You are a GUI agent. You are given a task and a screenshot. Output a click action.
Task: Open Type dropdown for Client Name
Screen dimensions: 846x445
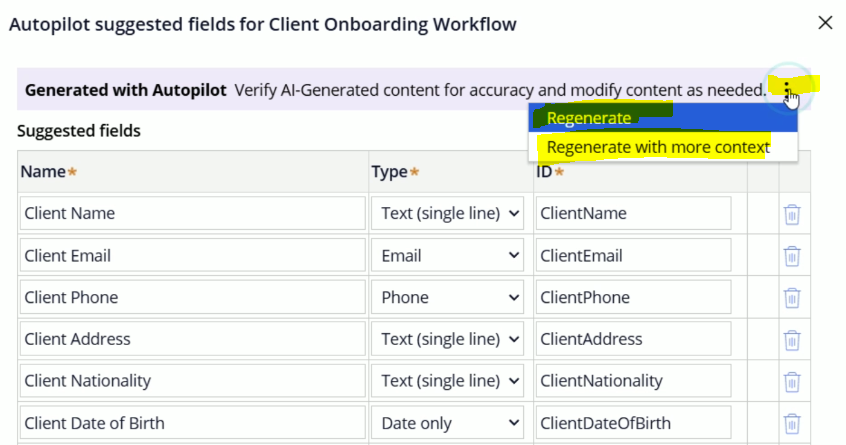point(447,213)
